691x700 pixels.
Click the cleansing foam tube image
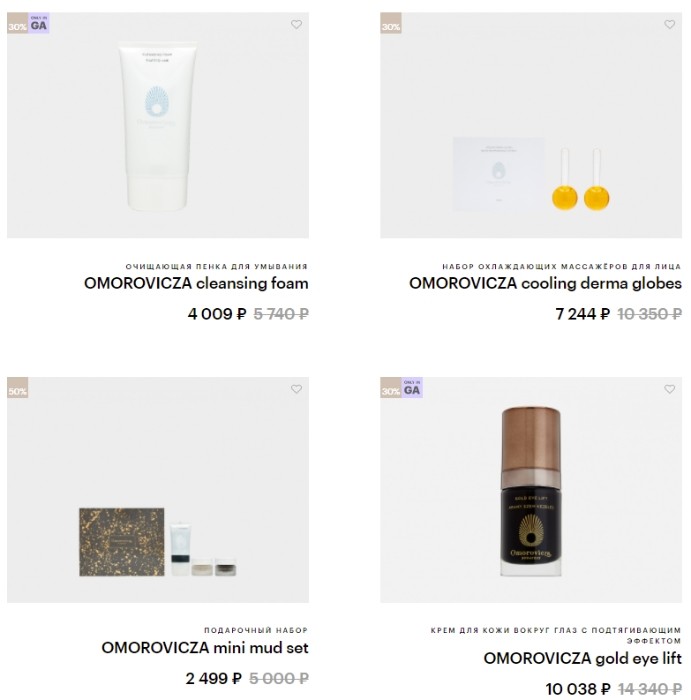(158, 126)
